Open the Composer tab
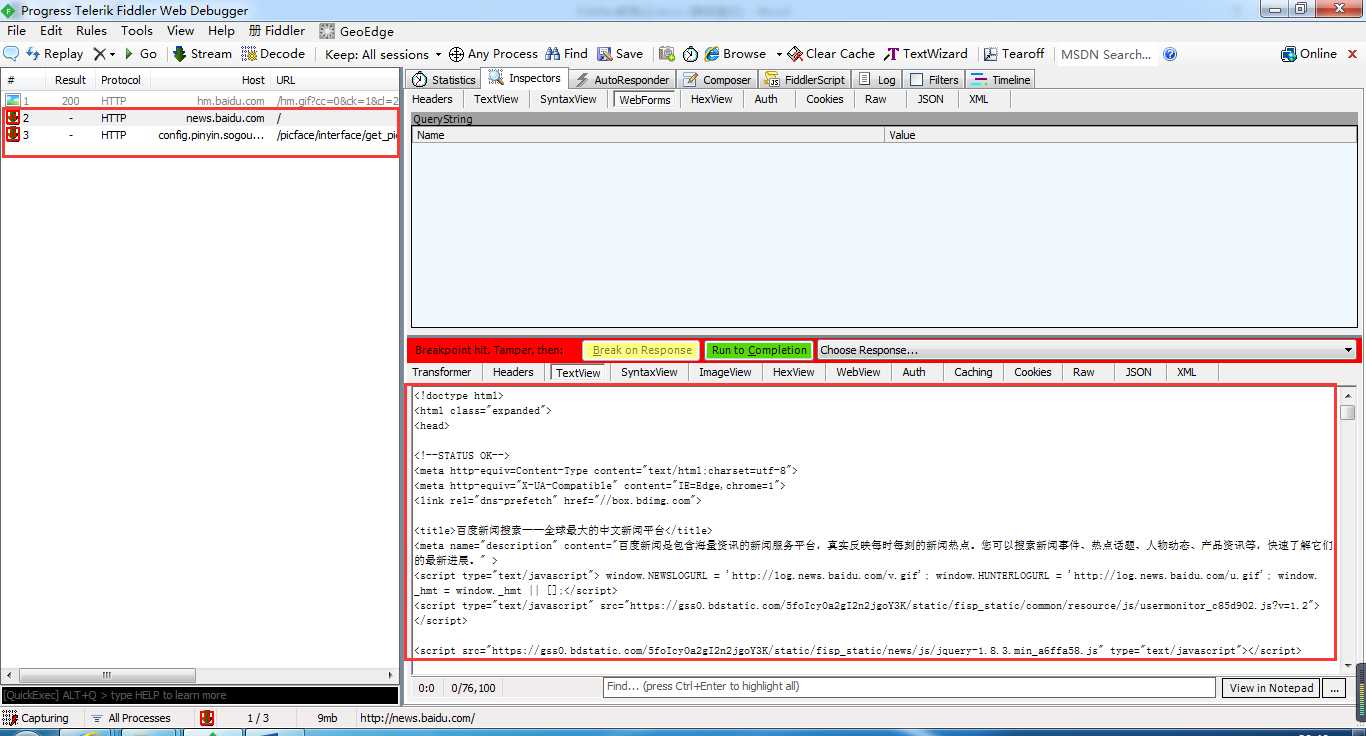Viewport: 1366px width, 736px height. (717, 80)
